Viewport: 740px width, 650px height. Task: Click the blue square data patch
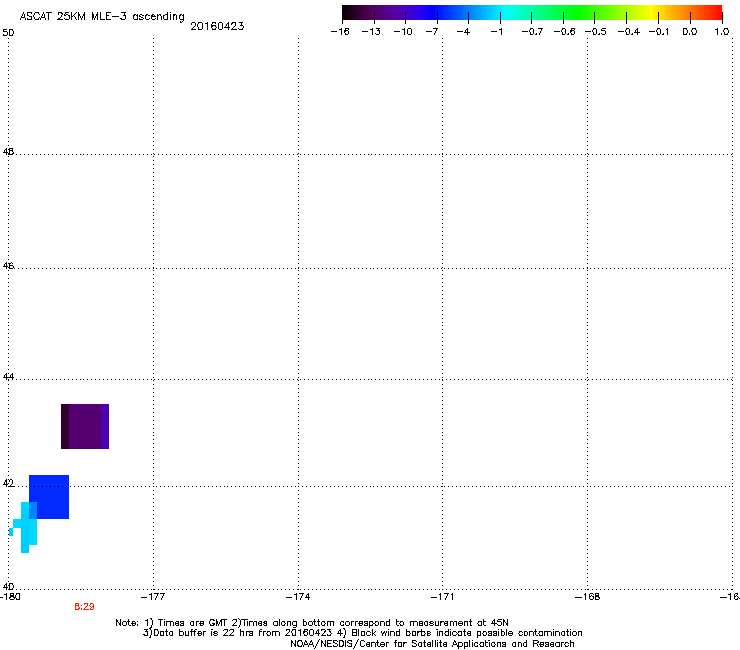pyautogui.click(x=49, y=497)
